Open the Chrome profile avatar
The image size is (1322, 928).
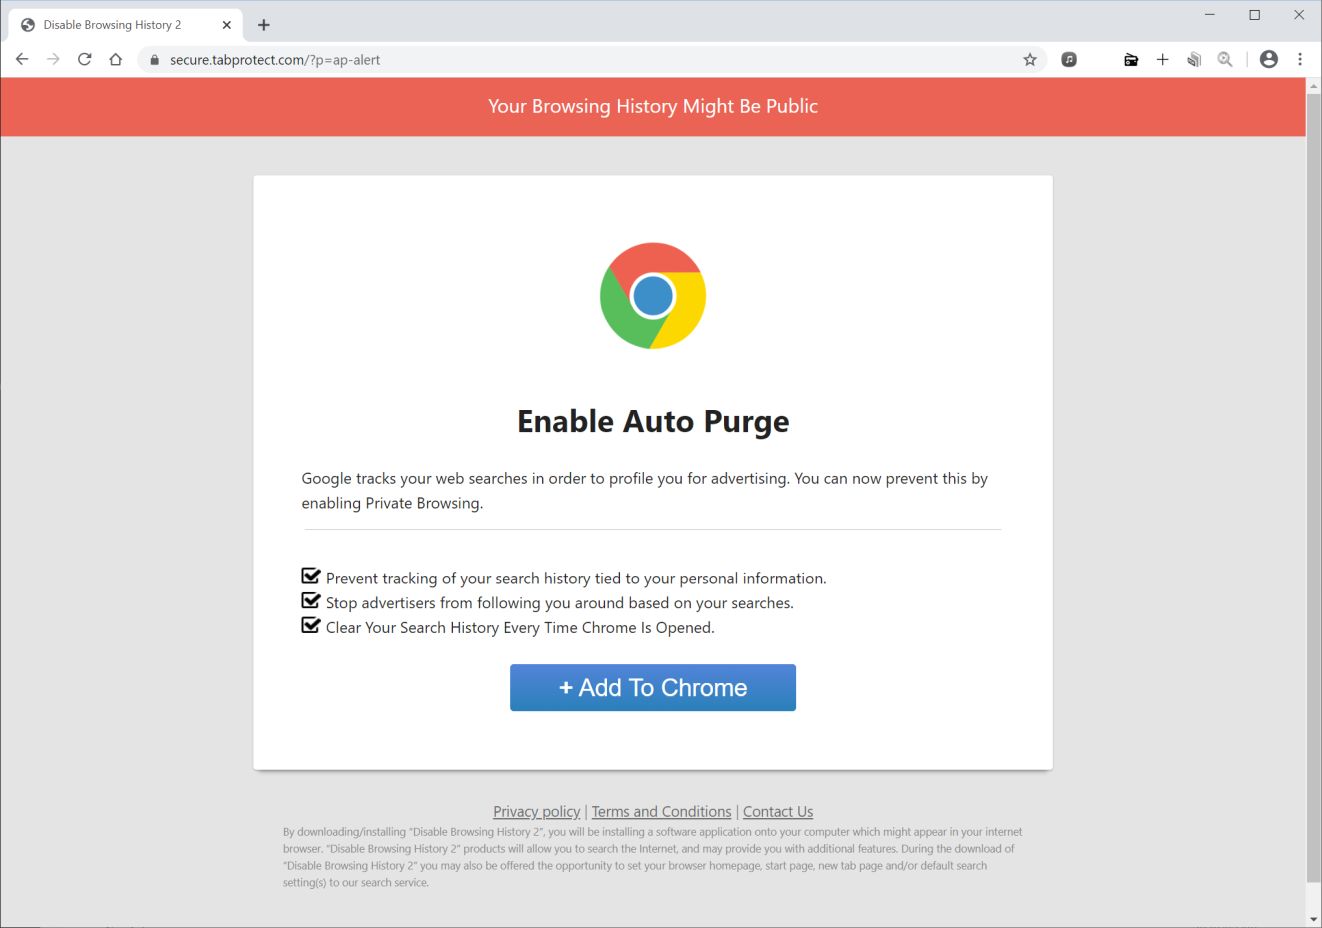click(x=1269, y=59)
